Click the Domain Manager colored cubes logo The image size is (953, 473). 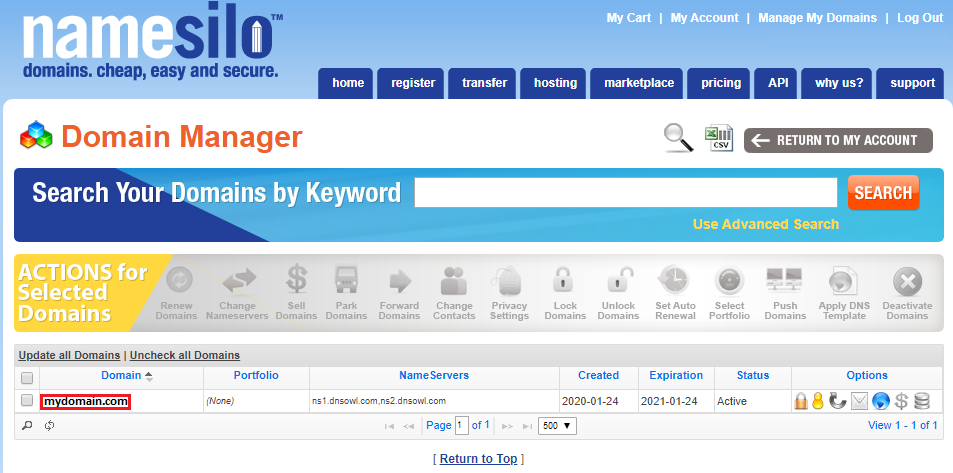[x=36, y=135]
